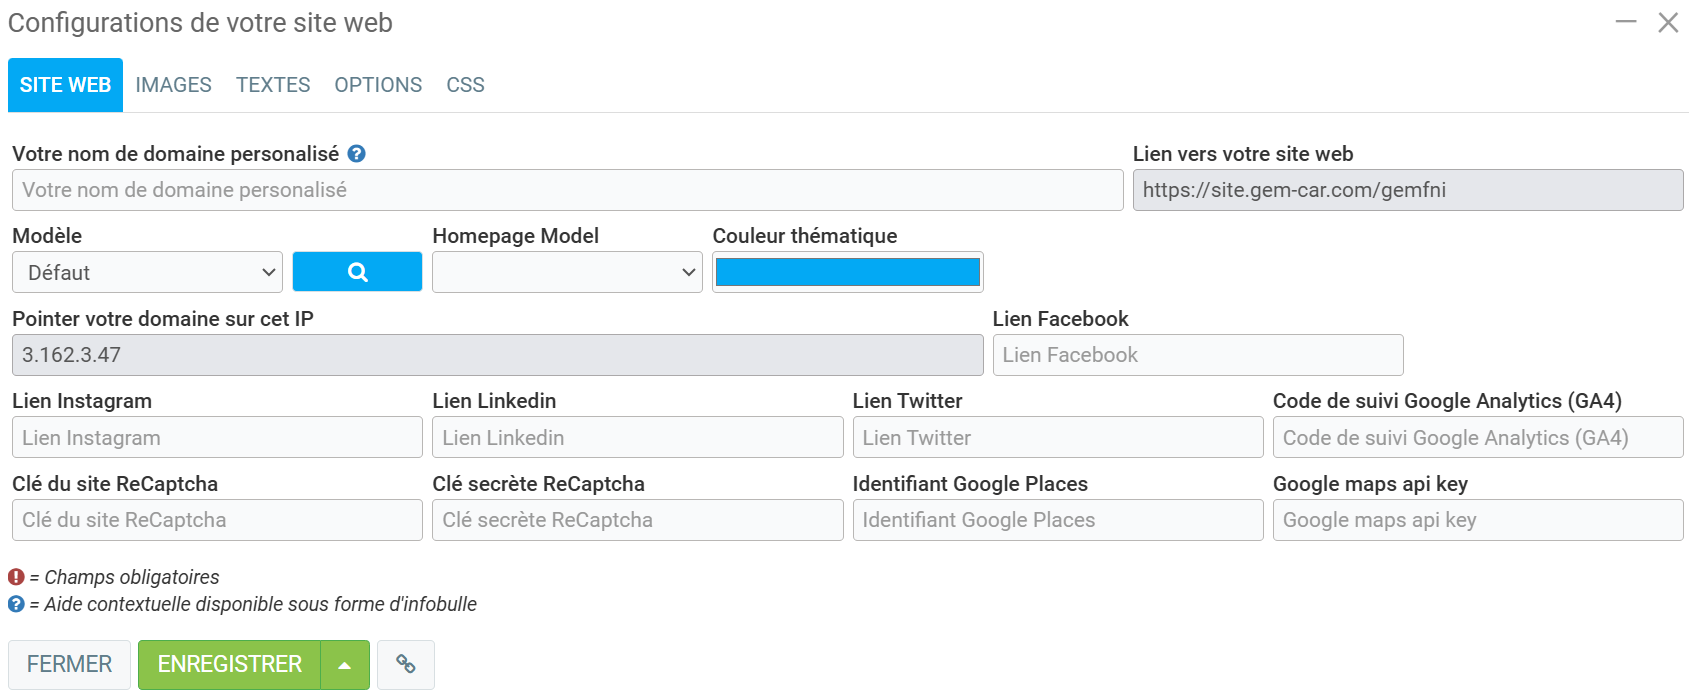Focus the Clé secrète ReCaptcha input
The height and width of the screenshot is (696, 1691).
(637, 520)
